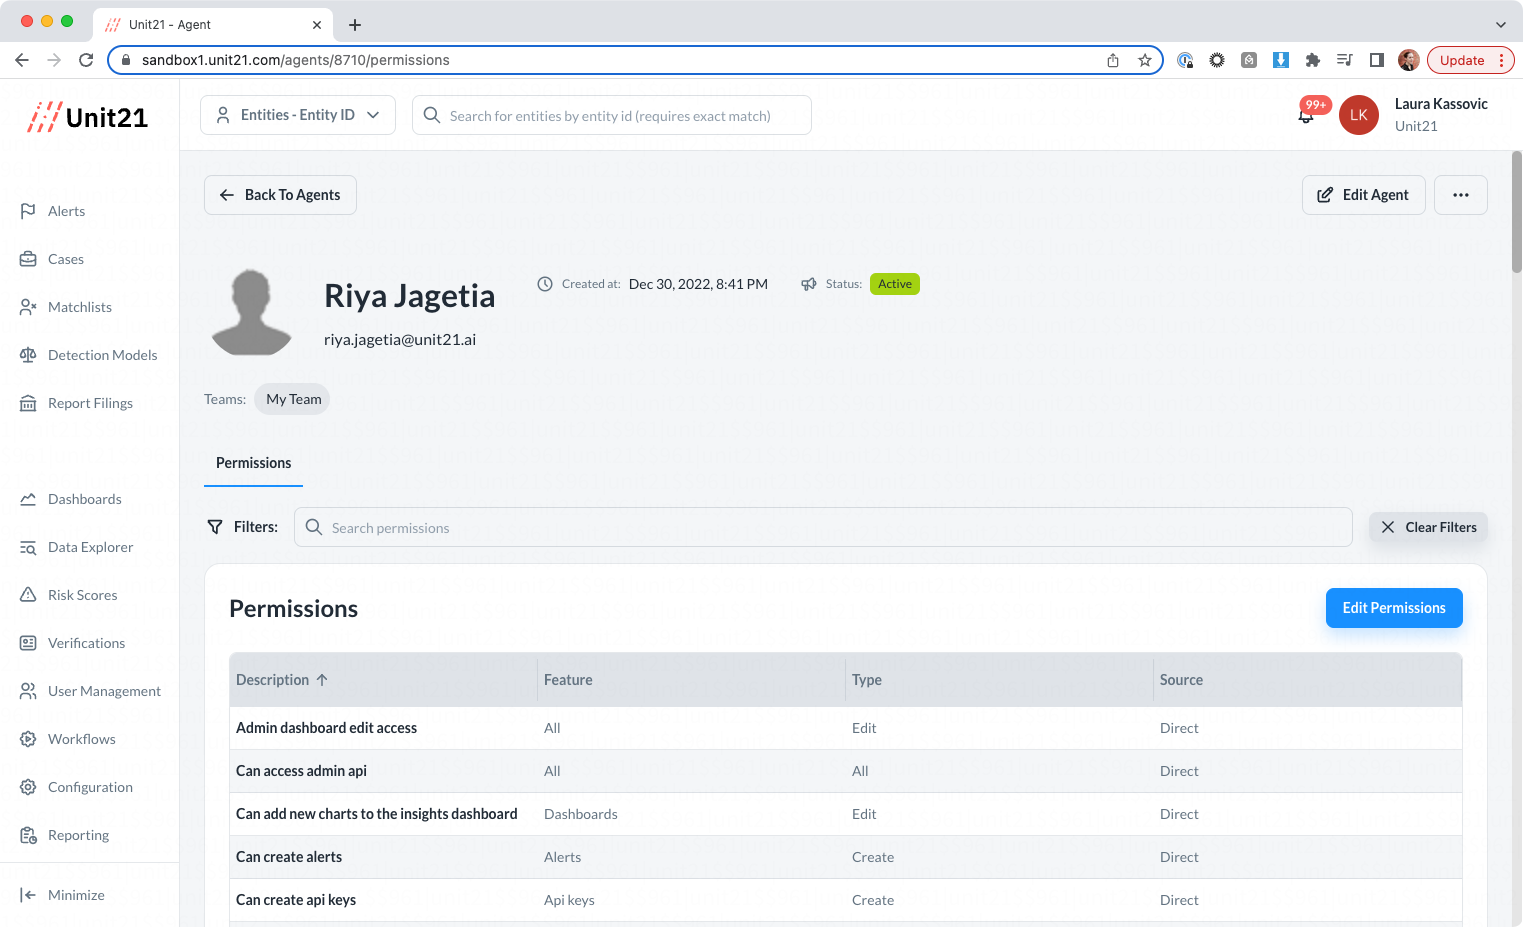Screen dimensions: 1523x927
Task: Switch to the Permissions tab
Action: (253, 463)
